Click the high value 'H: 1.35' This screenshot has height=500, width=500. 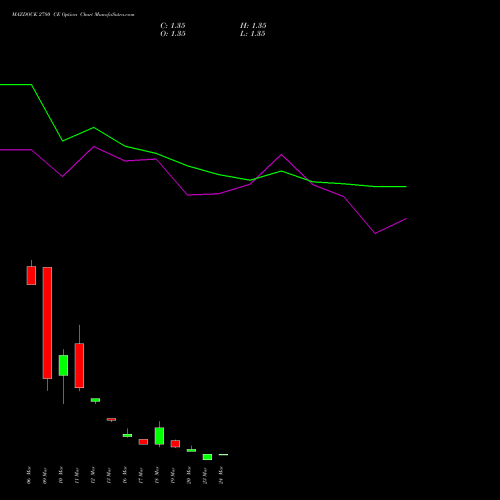click(x=253, y=26)
